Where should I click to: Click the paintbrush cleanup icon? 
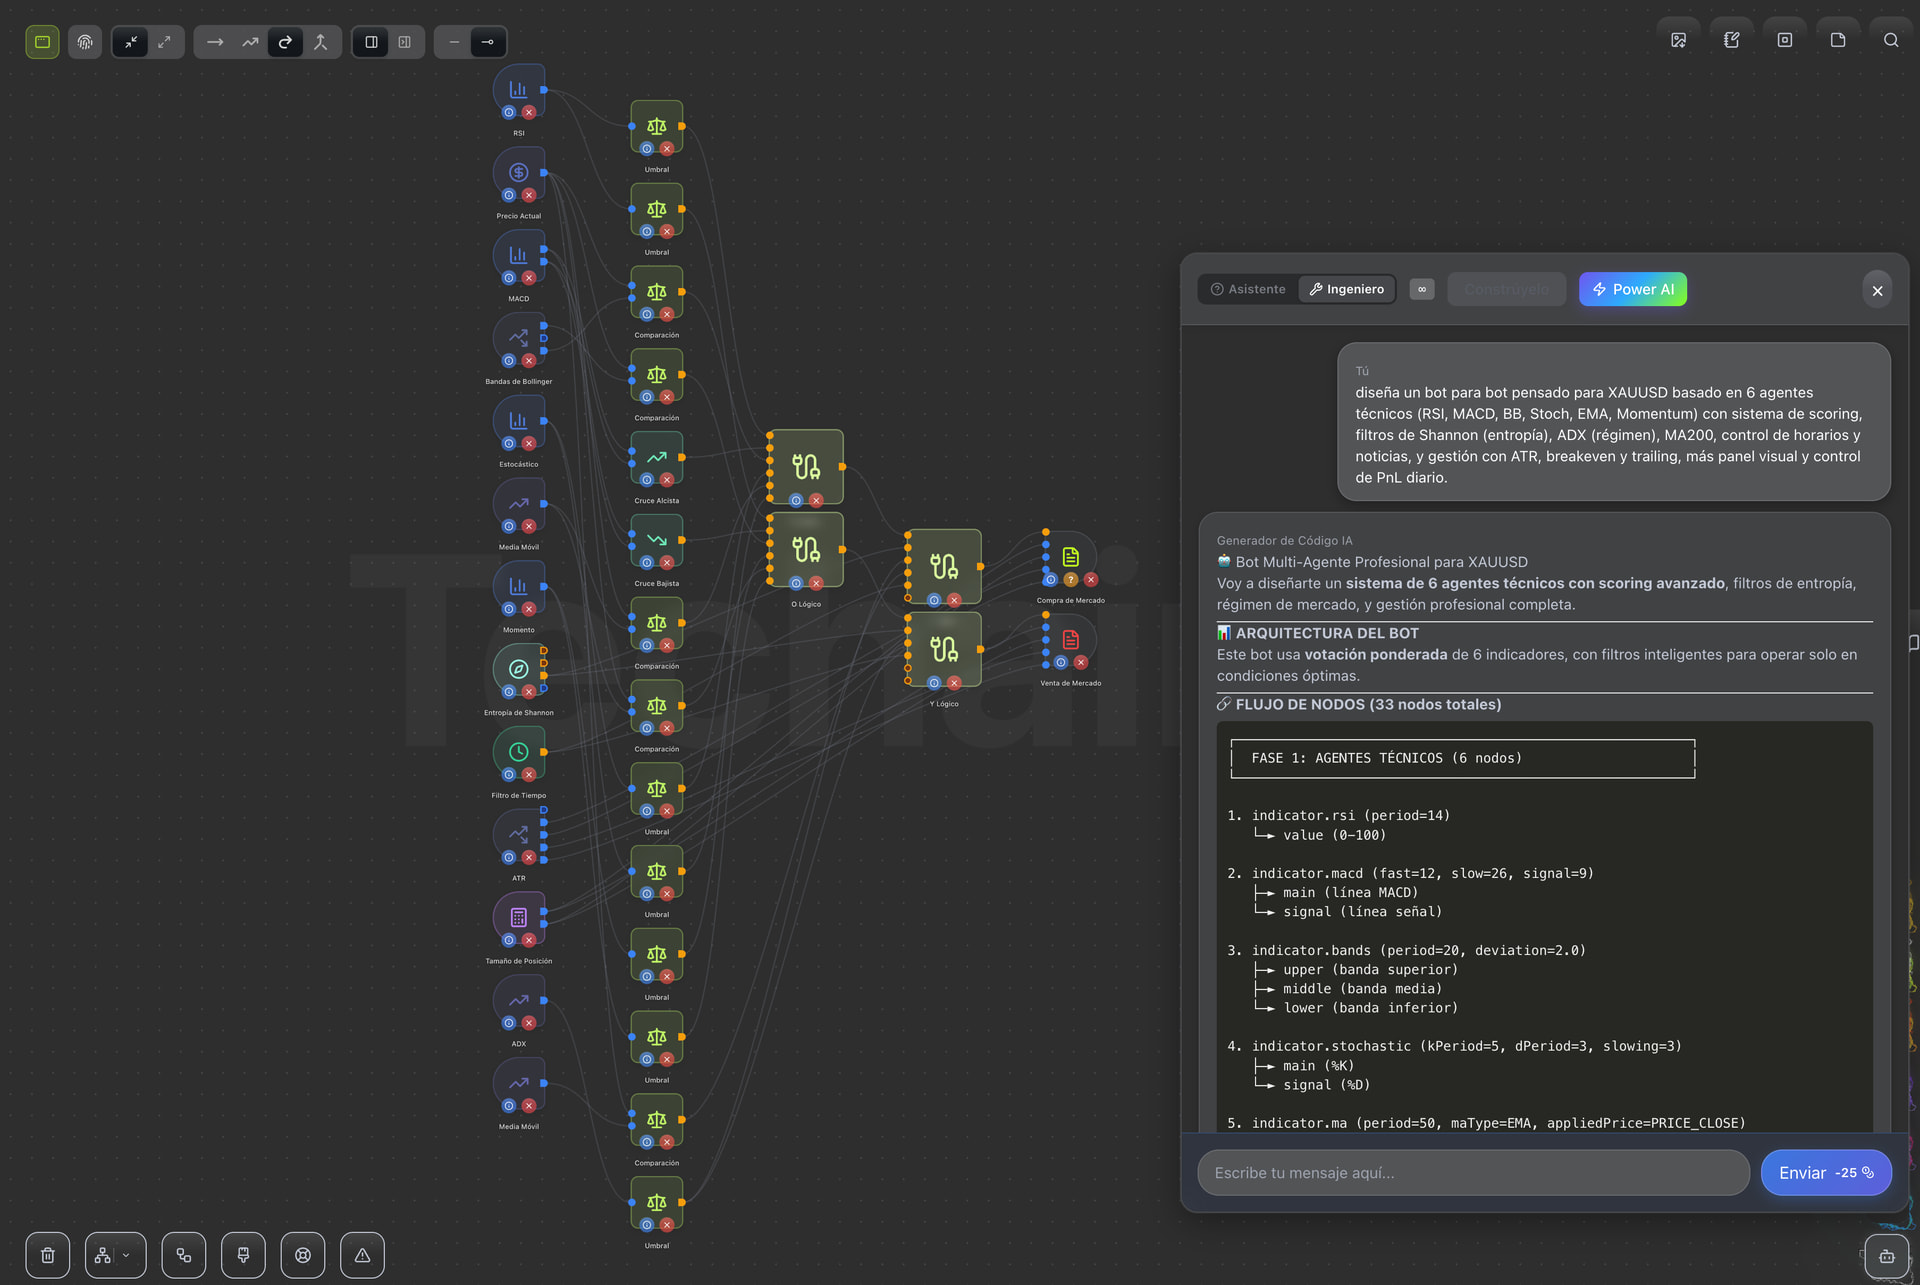[243, 1255]
